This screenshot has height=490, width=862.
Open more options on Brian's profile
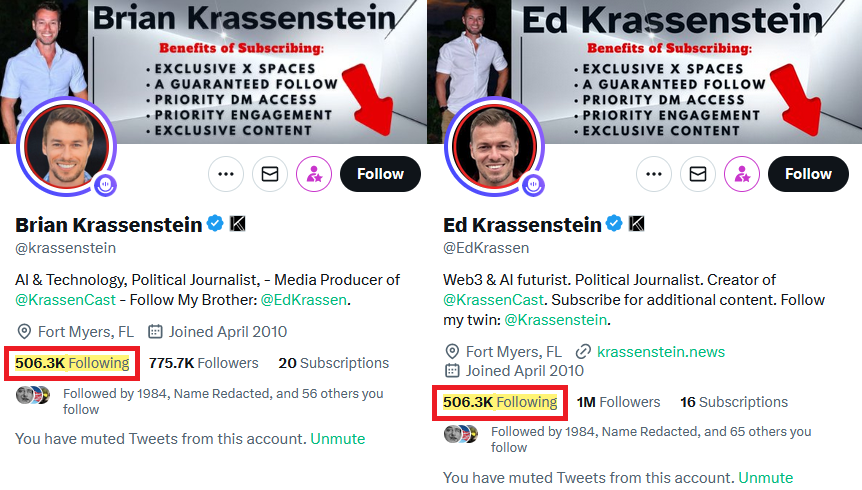pos(226,174)
